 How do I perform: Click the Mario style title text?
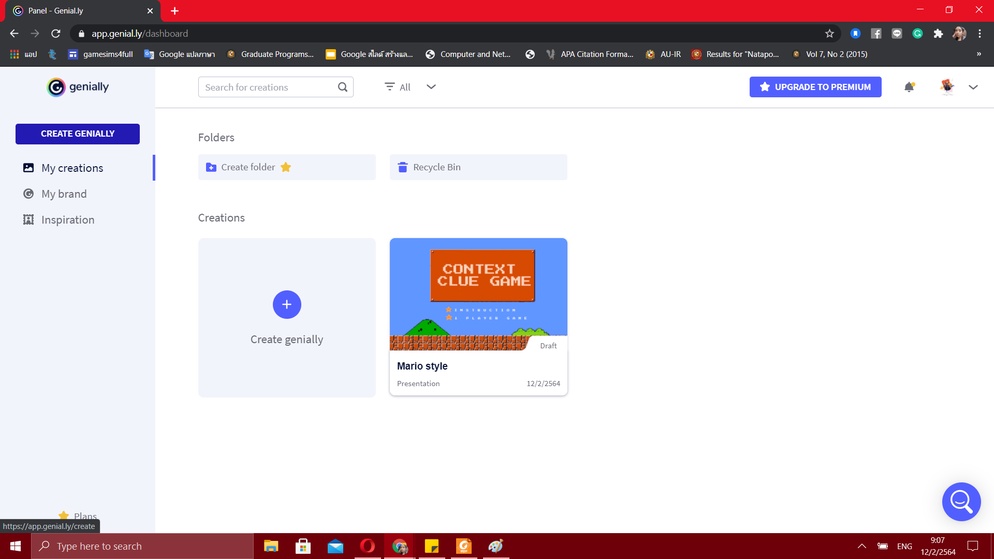coord(422,366)
